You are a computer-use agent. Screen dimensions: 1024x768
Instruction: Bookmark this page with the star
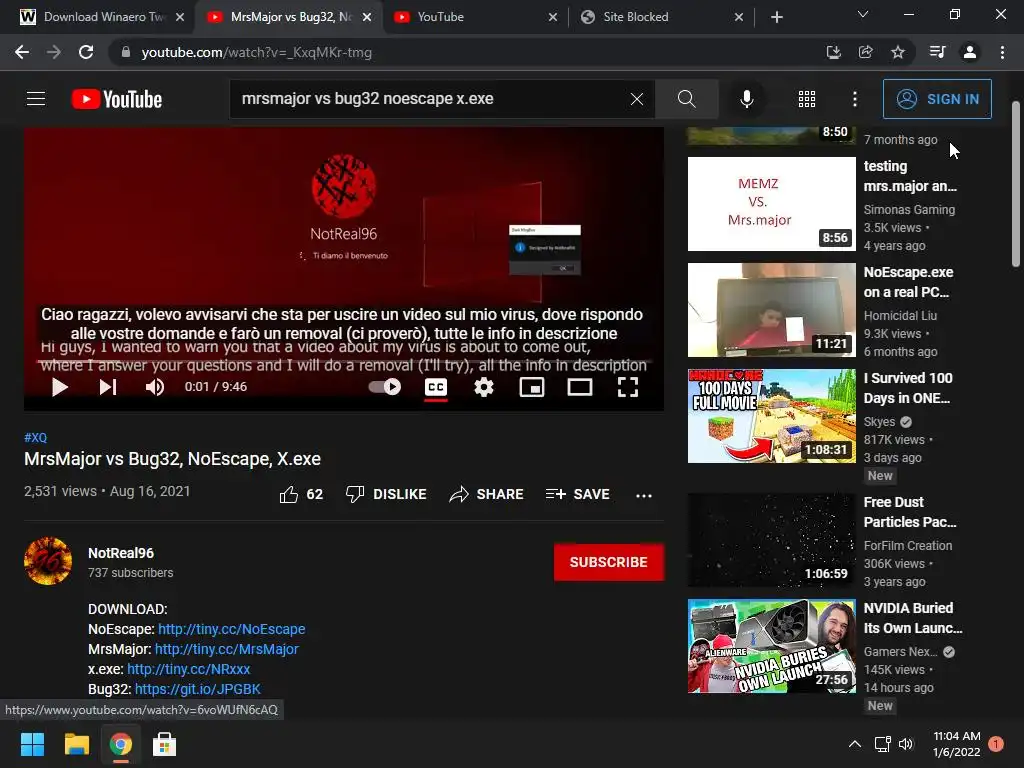click(x=898, y=52)
